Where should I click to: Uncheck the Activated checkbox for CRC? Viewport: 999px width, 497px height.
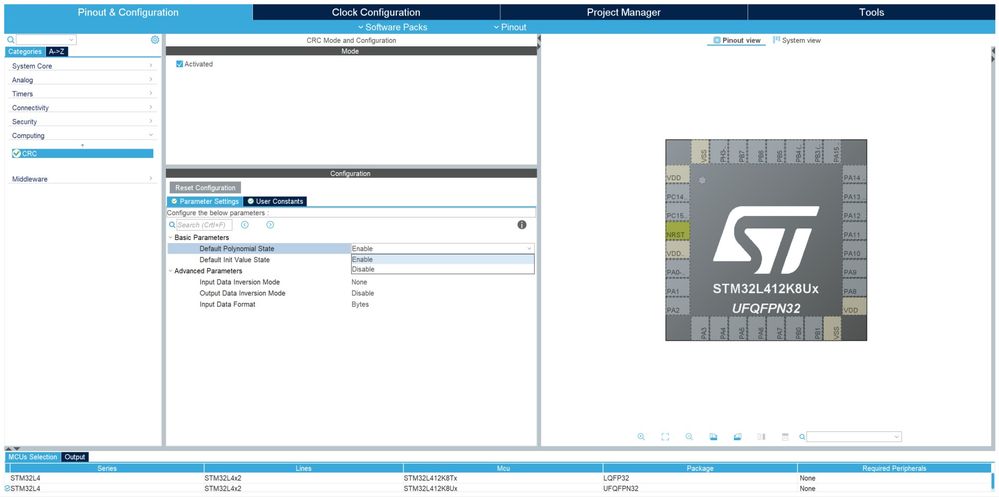click(180, 64)
